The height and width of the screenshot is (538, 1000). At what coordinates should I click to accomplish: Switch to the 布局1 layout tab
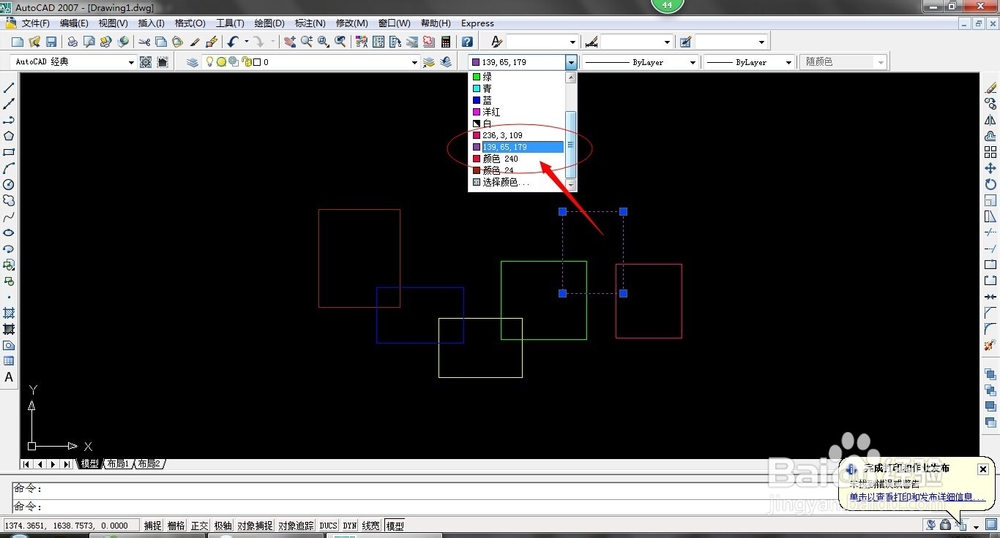click(x=118, y=463)
